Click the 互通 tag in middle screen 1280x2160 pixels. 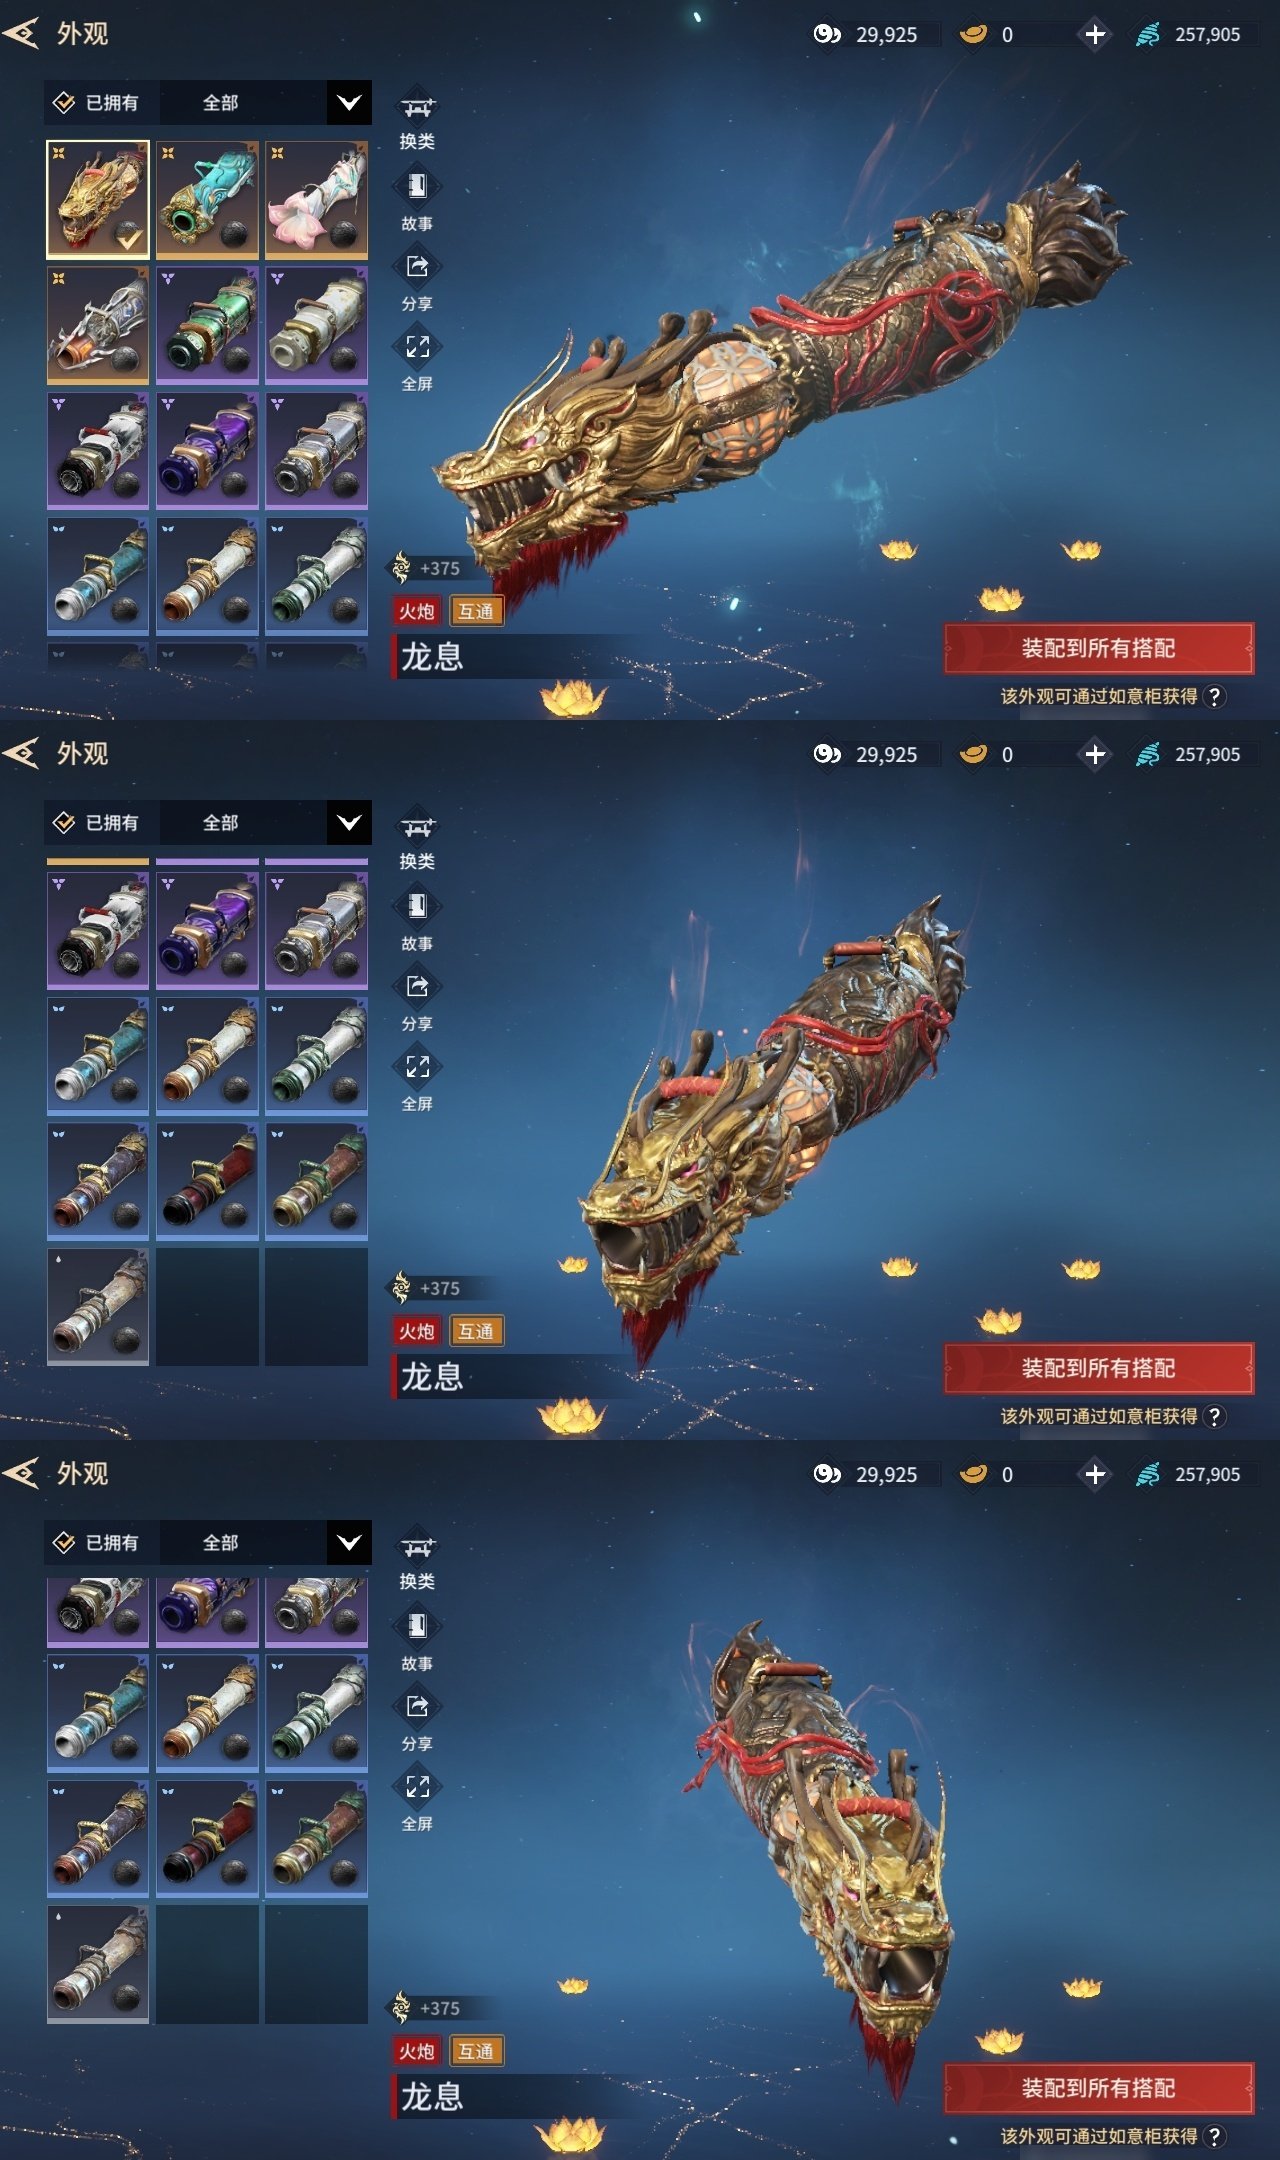click(x=476, y=1331)
